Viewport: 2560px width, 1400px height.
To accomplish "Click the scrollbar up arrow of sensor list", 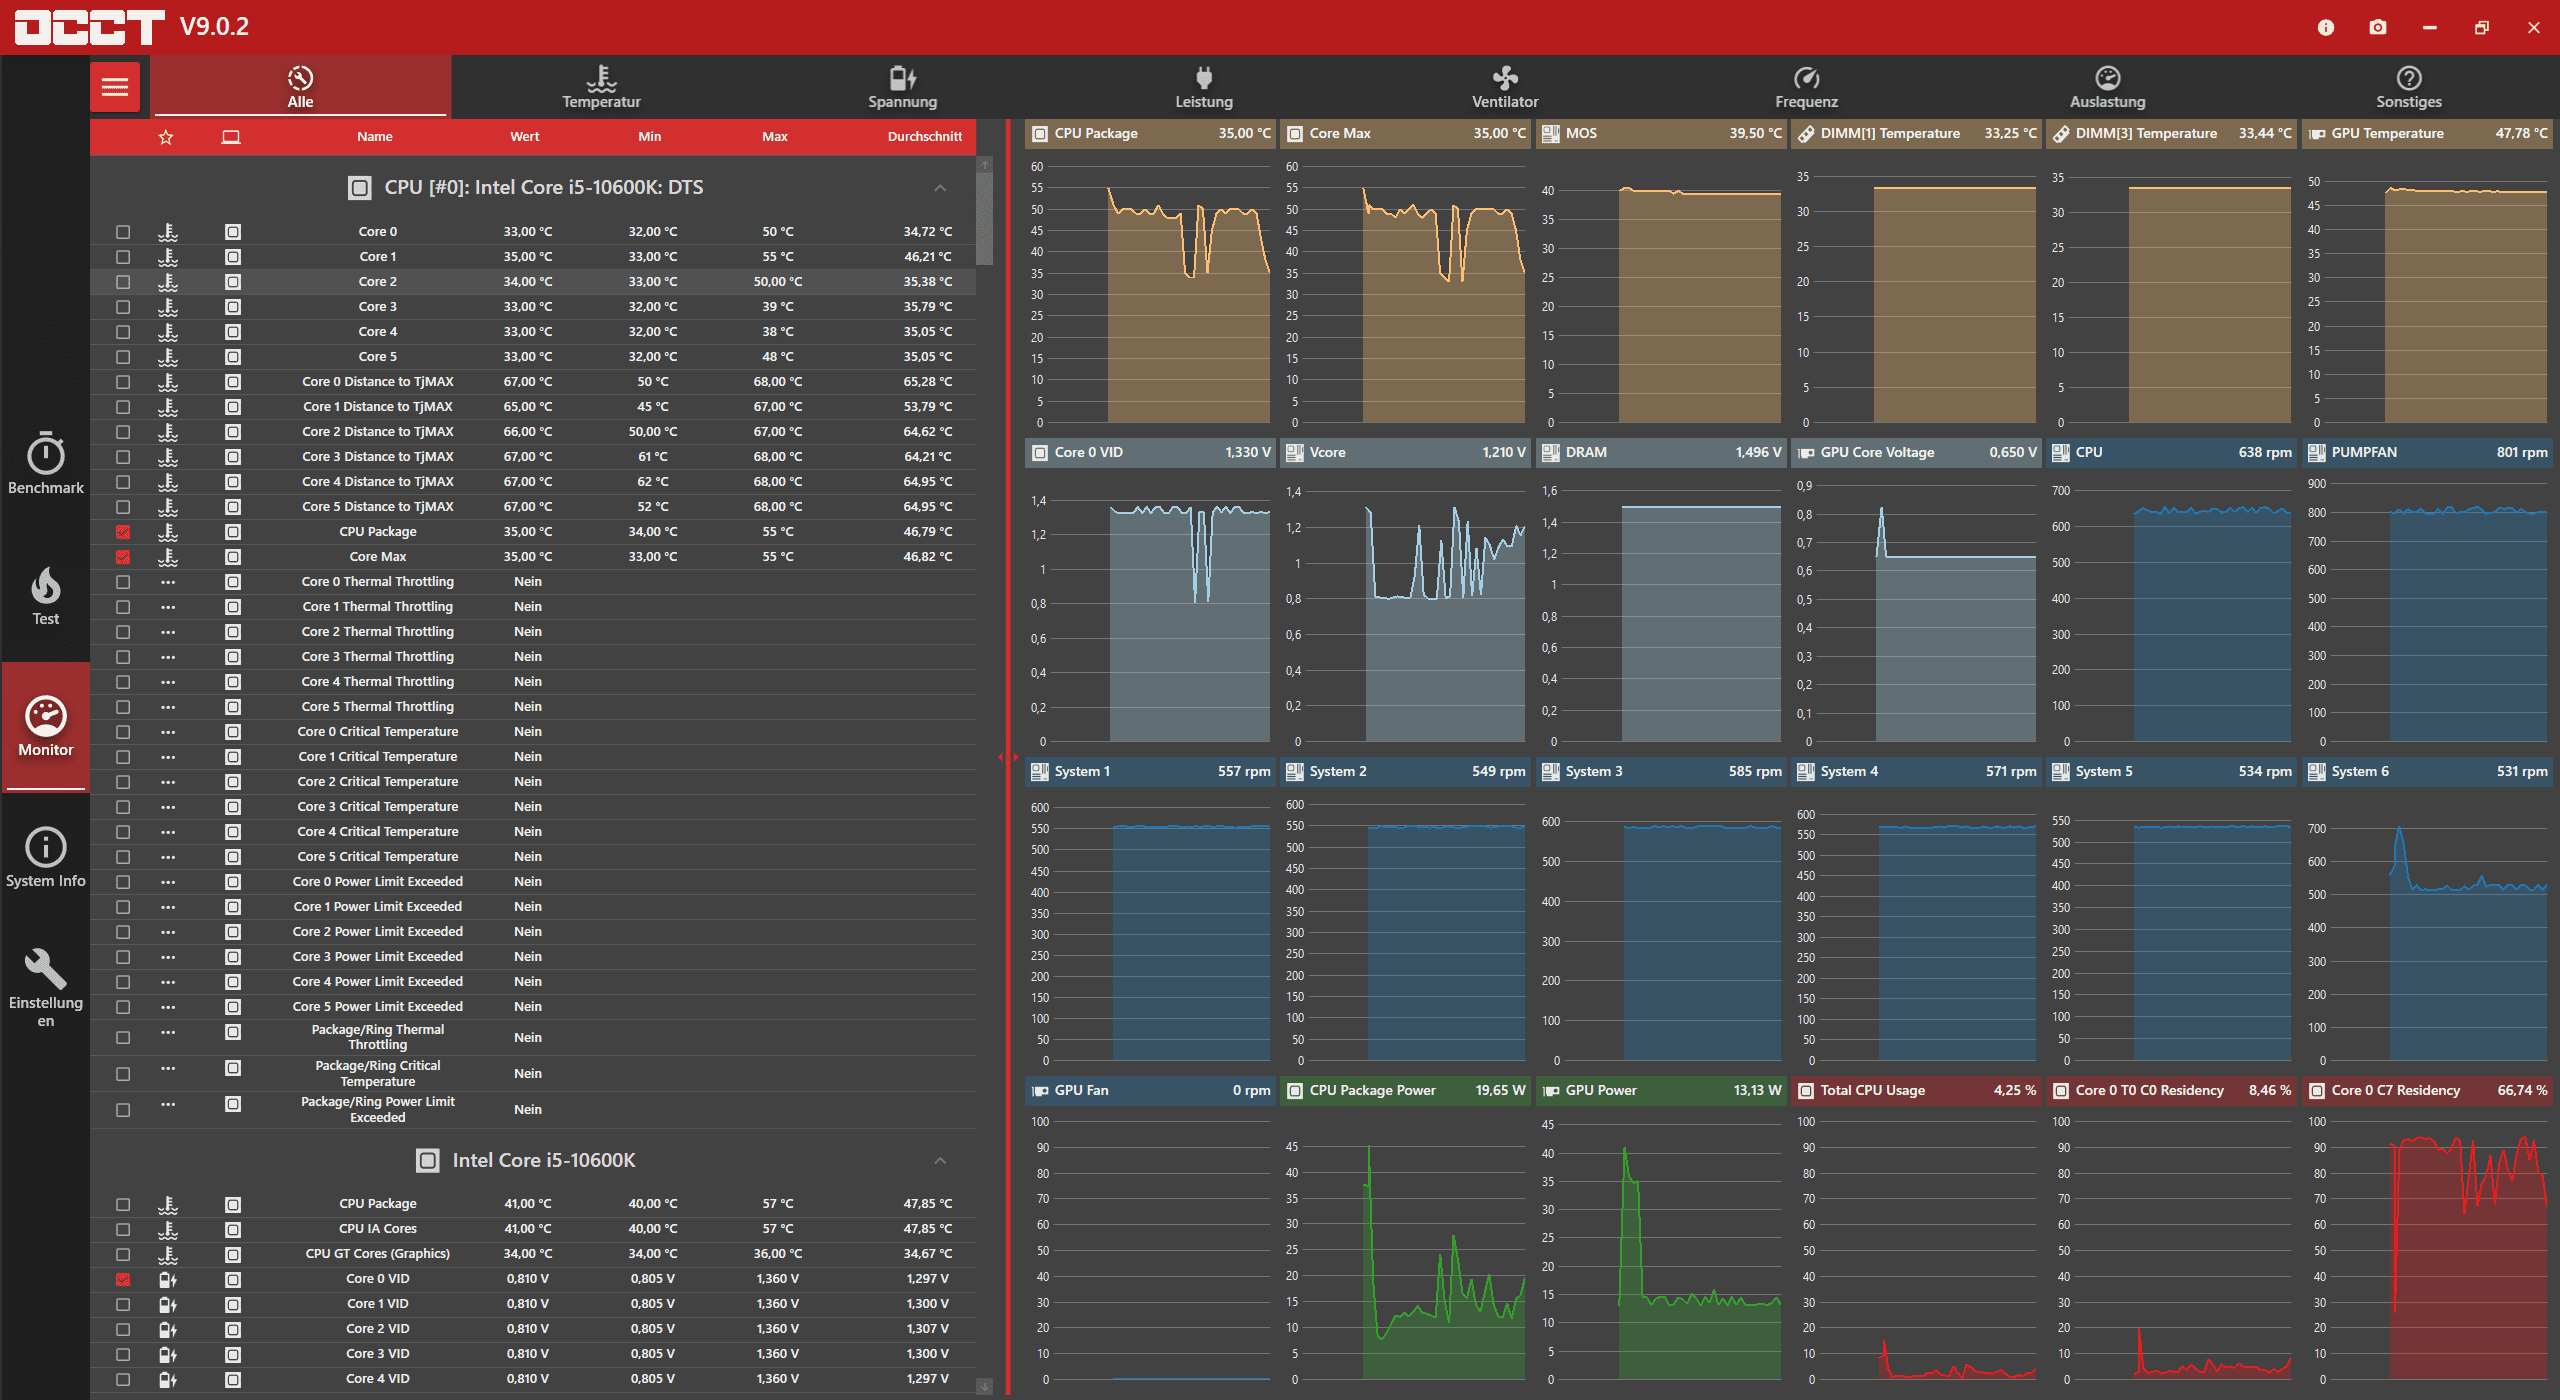I will point(984,163).
